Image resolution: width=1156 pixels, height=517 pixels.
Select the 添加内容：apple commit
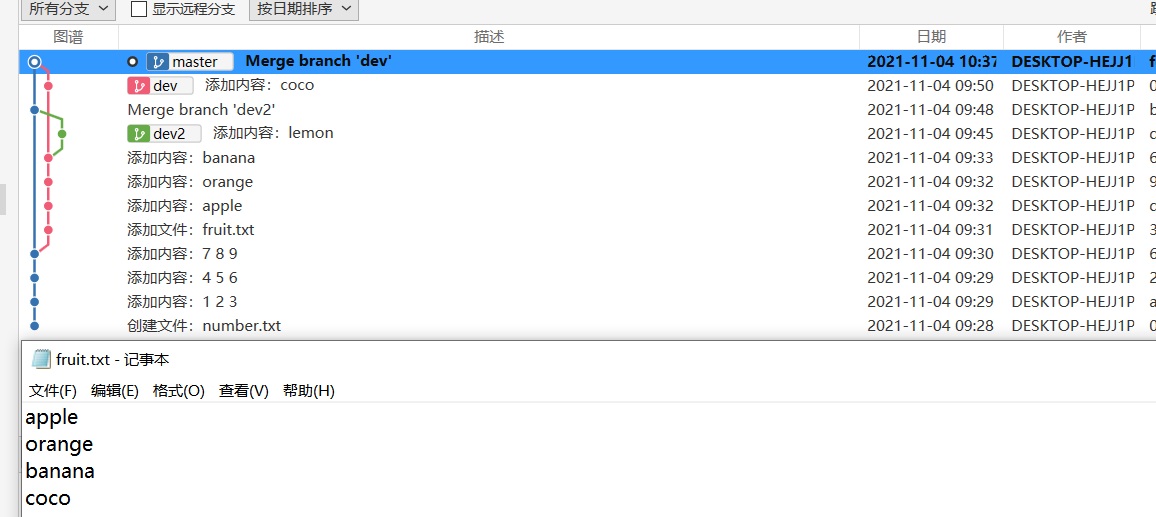588,206
